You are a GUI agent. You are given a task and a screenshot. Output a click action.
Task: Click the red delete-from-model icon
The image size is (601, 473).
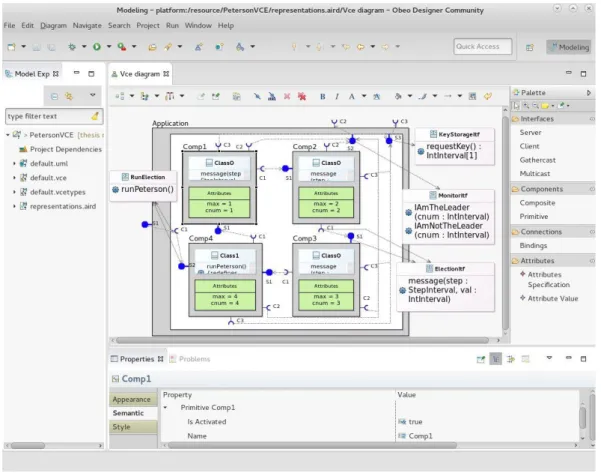(x=302, y=97)
